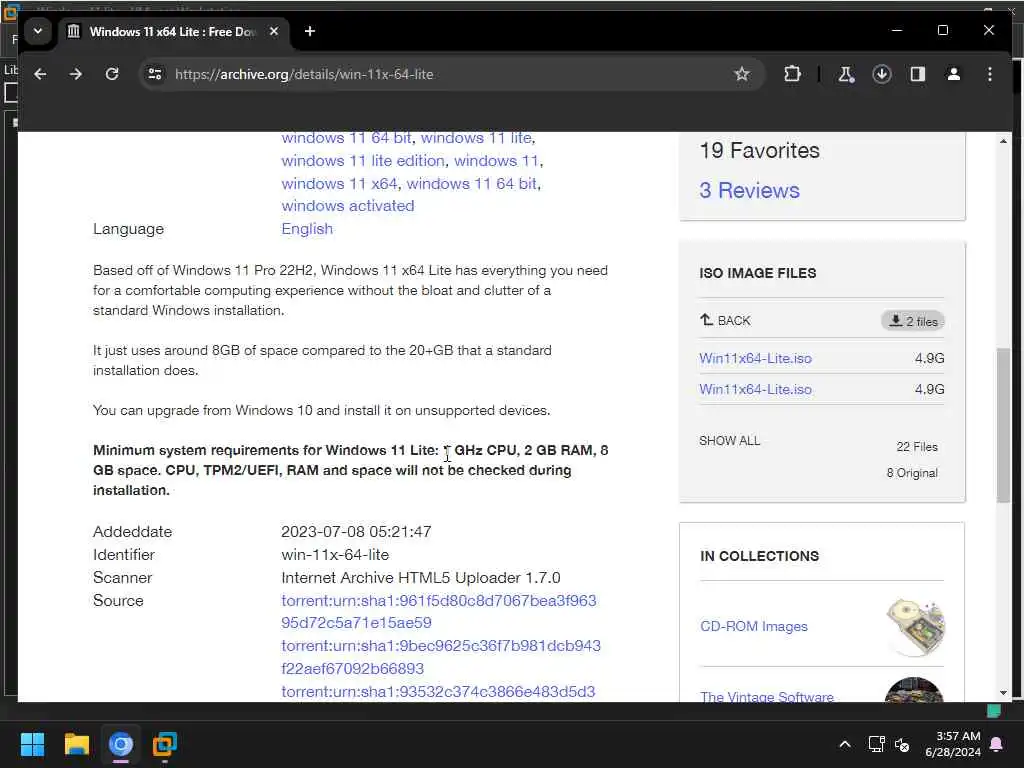
Task: Open Windows Start menu
Action: 32,744
